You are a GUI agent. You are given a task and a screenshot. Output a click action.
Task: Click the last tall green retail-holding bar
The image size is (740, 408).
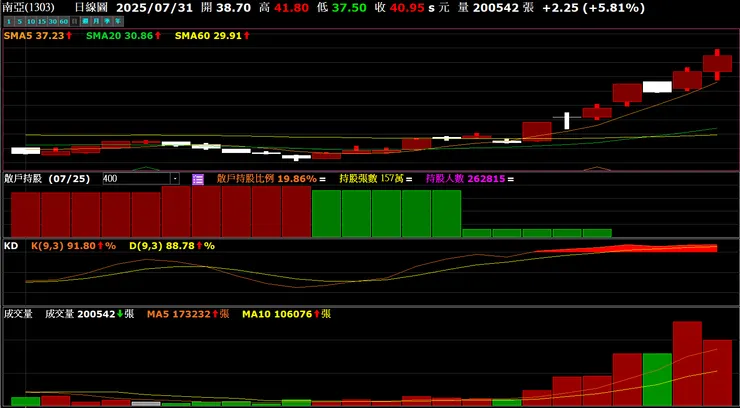[x=446, y=214]
